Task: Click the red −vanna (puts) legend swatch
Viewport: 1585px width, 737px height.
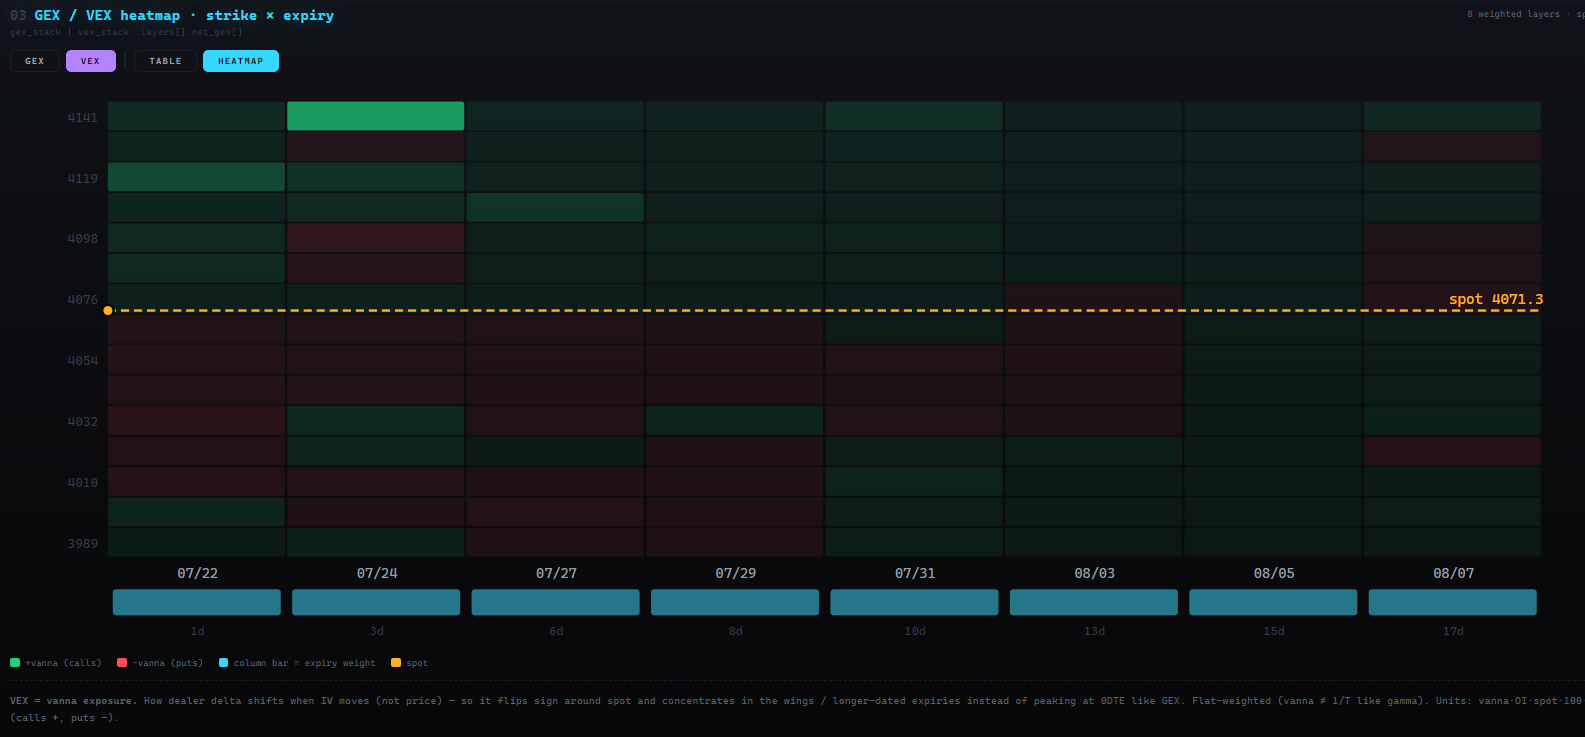Action: 122,662
